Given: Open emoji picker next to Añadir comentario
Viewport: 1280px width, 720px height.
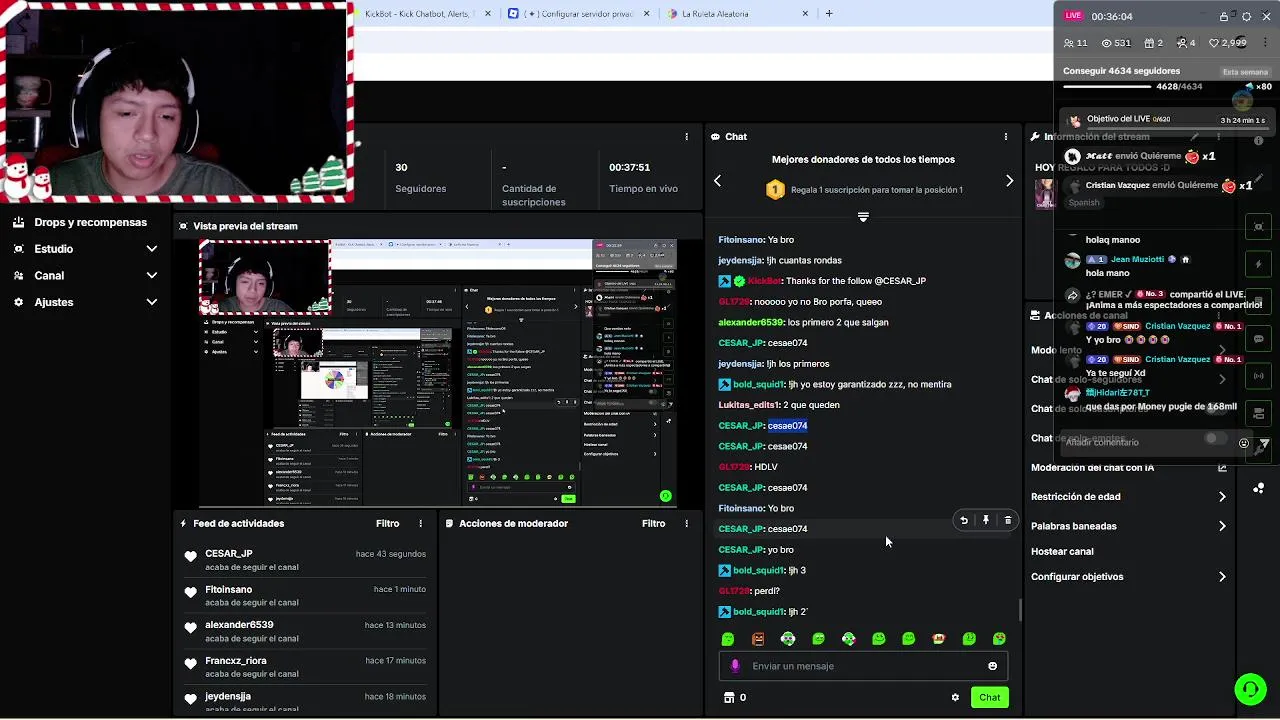Looking at the screenshot, I should [x=1244, y=443].
